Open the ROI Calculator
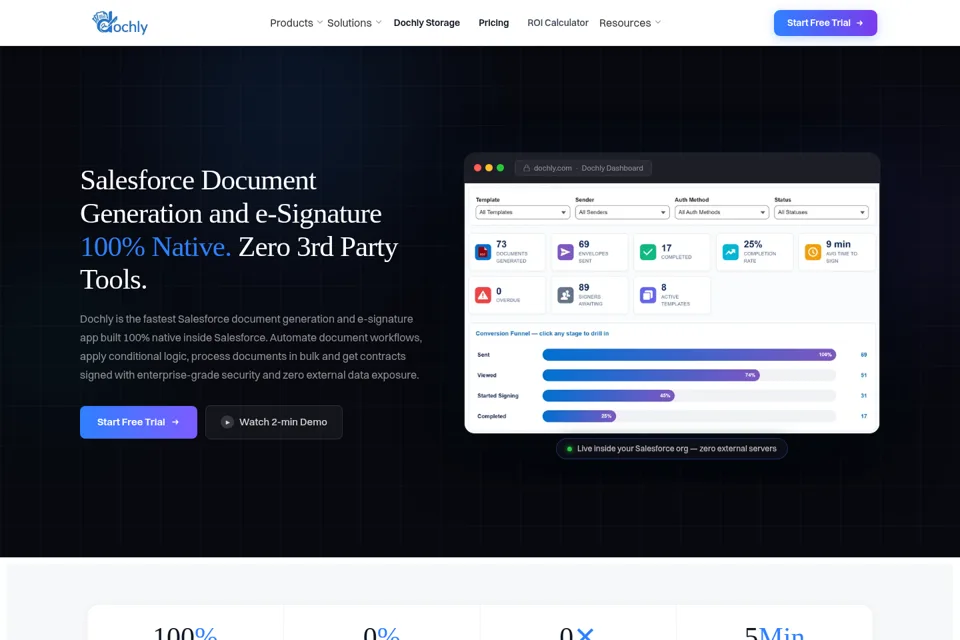The height and width of the screenshot is (640, 960). (558, 23)
